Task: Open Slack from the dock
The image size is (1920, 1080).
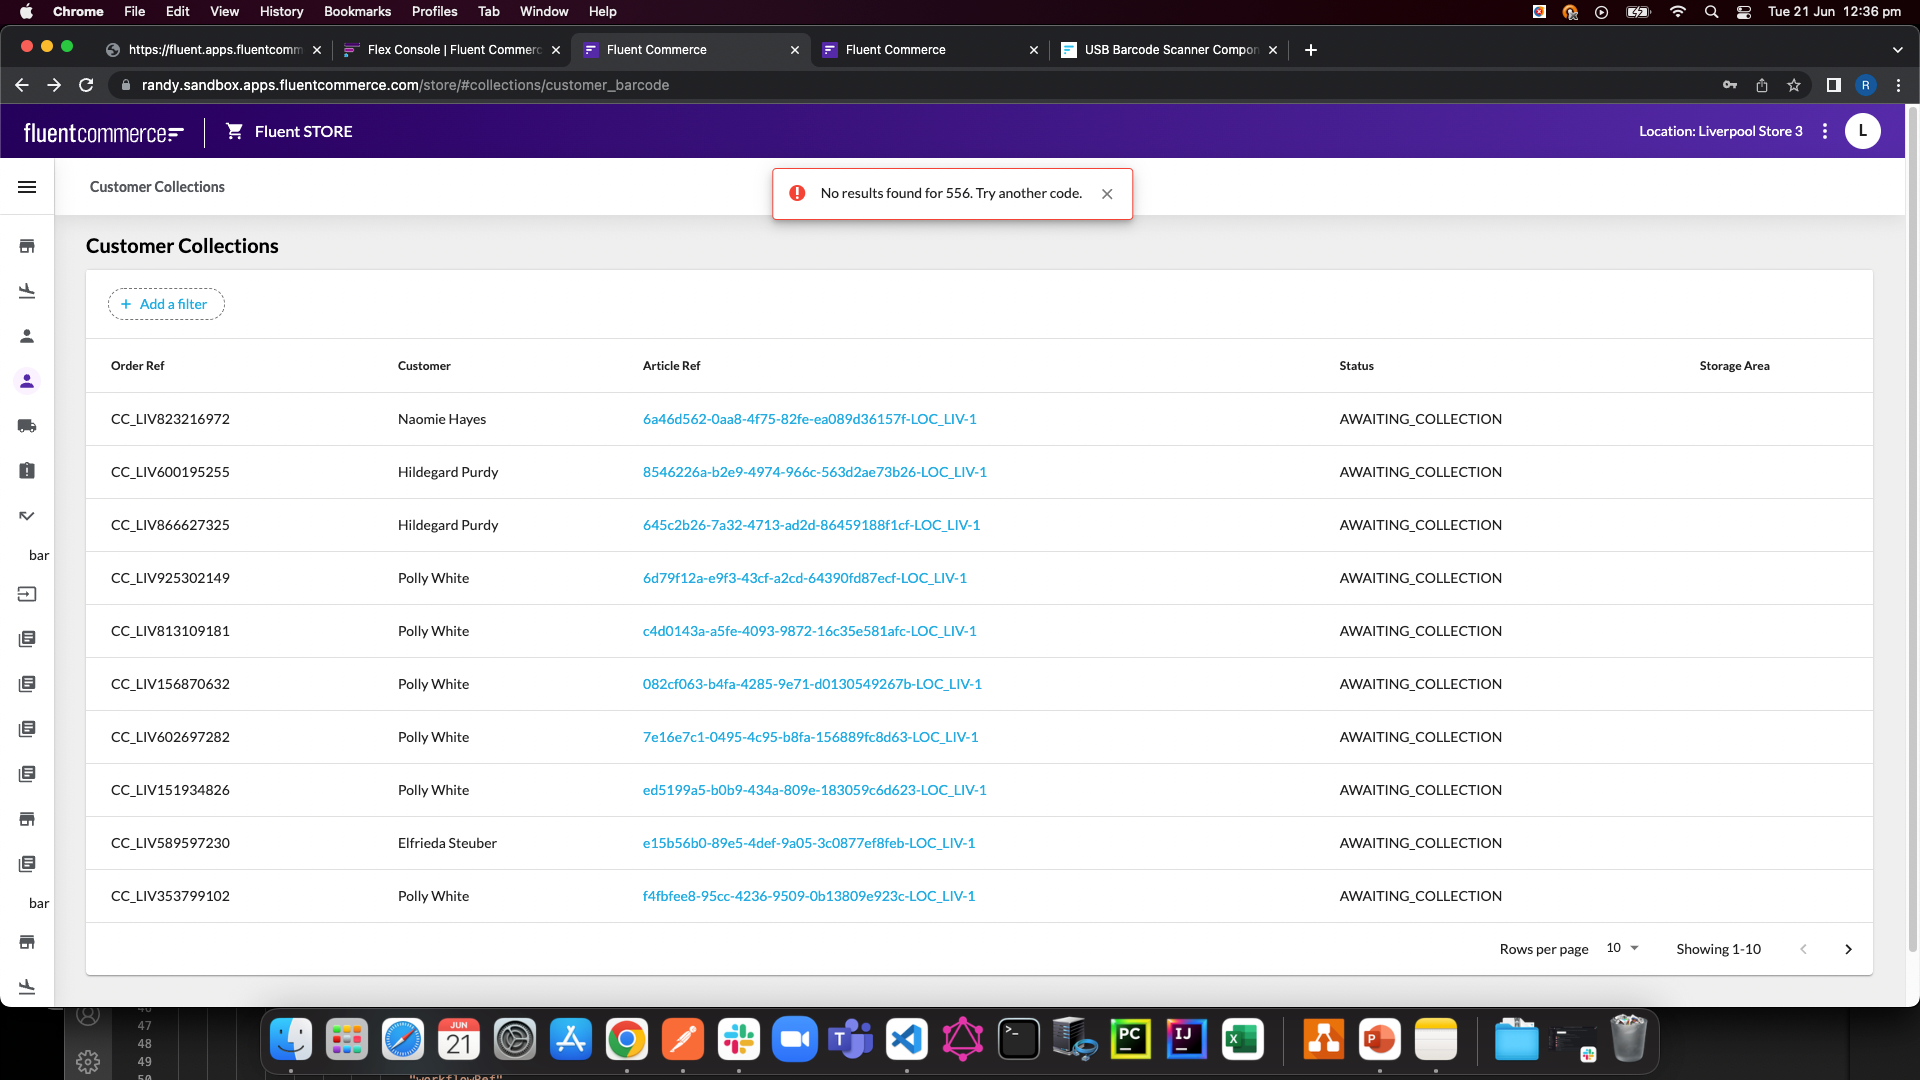Action: coord(739,1040)
